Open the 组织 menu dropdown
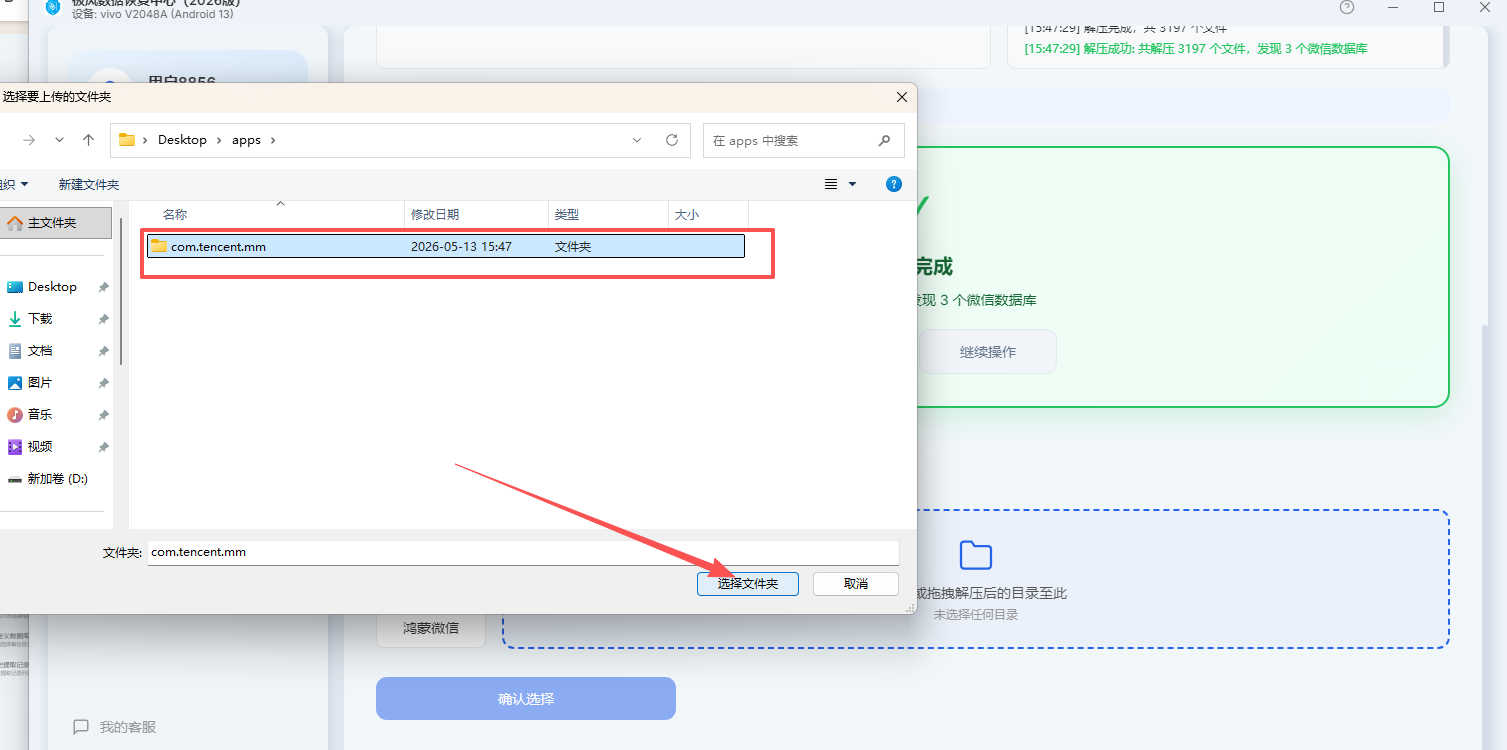The width and height of the screenshot is (1507, 750). tap(14, 184)
